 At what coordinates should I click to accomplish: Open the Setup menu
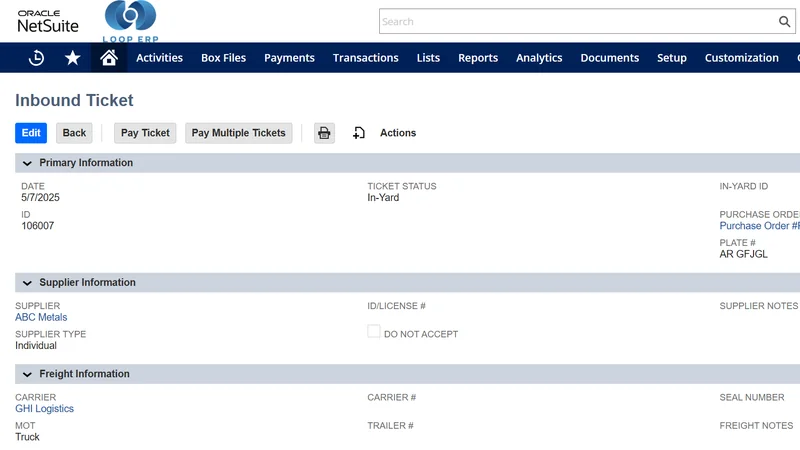click(672, 58)
